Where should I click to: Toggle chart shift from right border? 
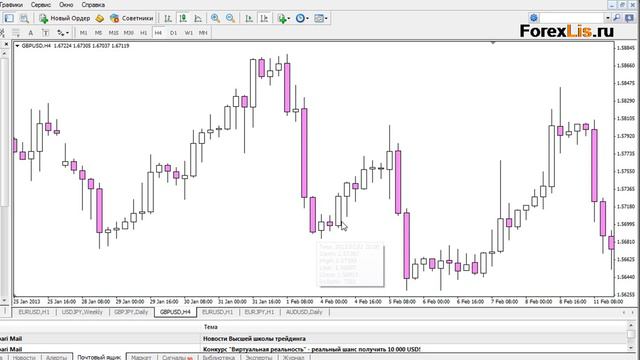(264, 18)
